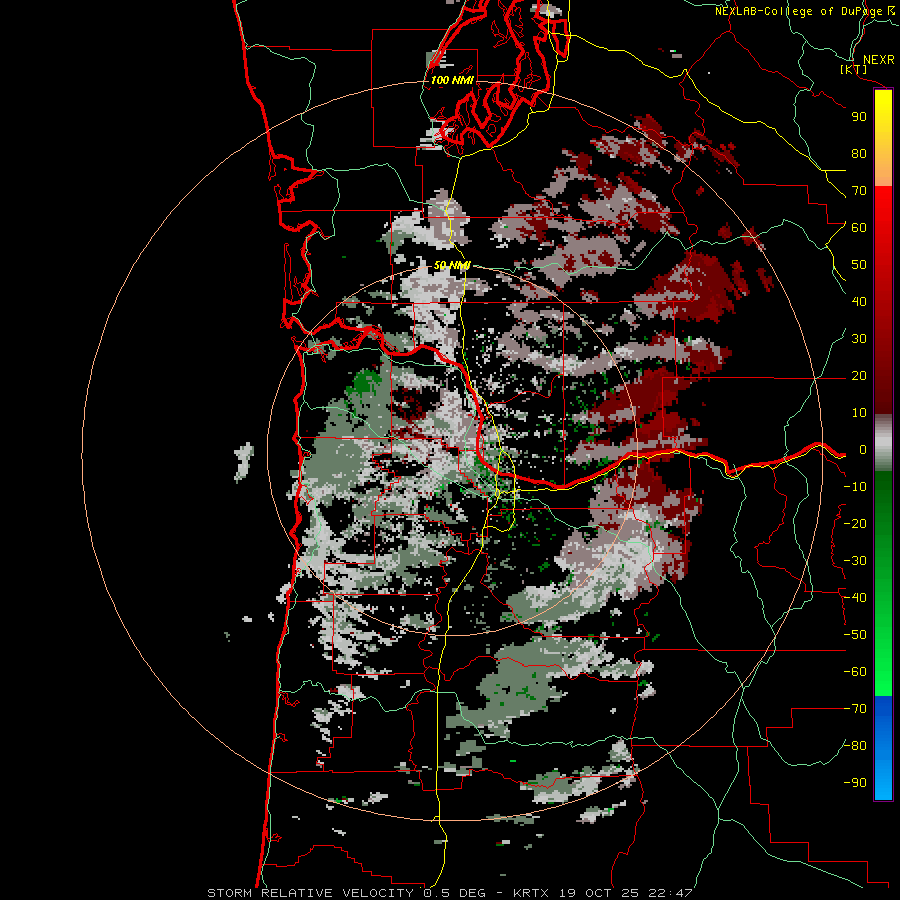The image size is (900, 900).
Task: Pick the gray zero-velocity color bar segment
Action: tap(883, 443)
